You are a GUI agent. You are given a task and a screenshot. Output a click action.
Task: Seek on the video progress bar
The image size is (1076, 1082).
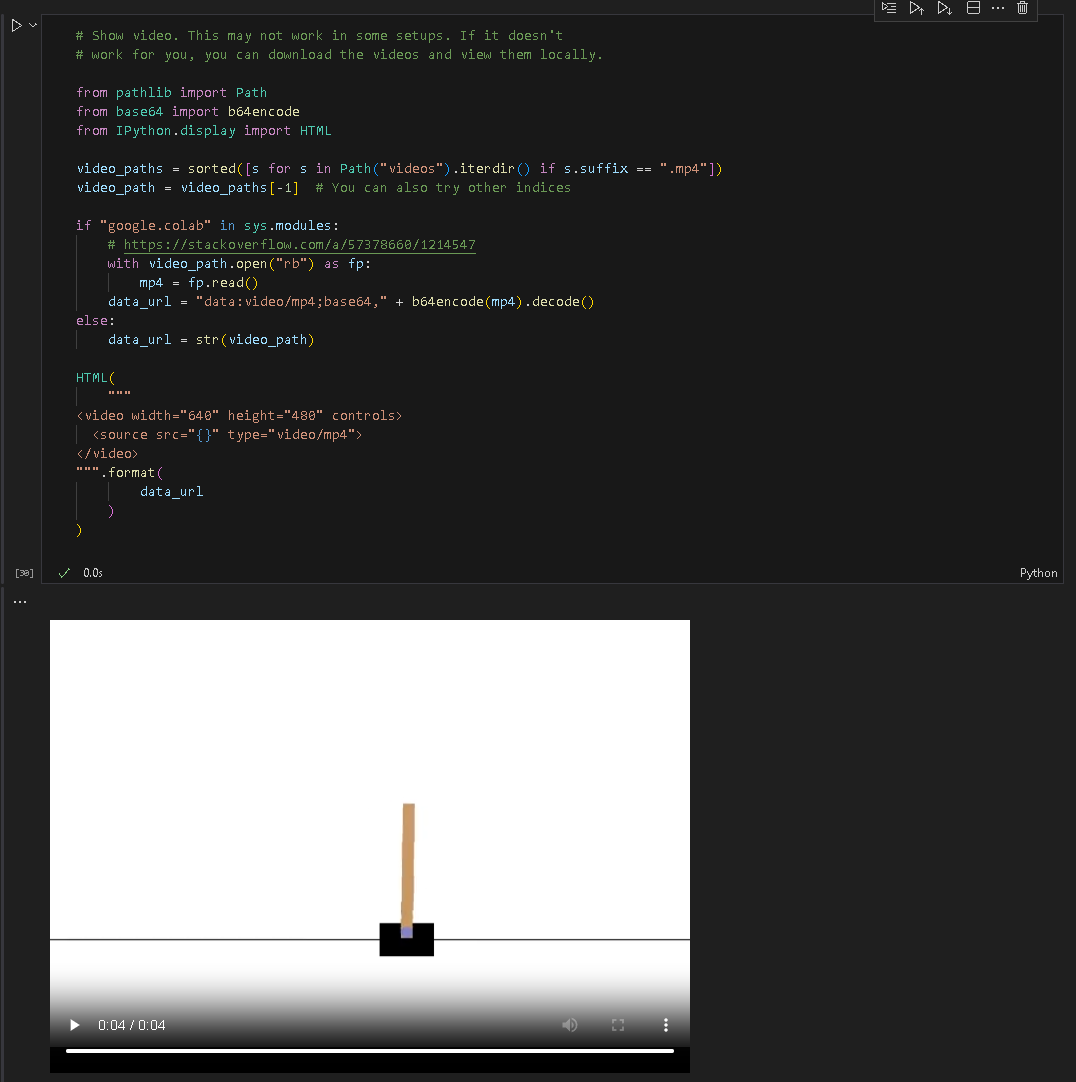[x=369, y=1051]
